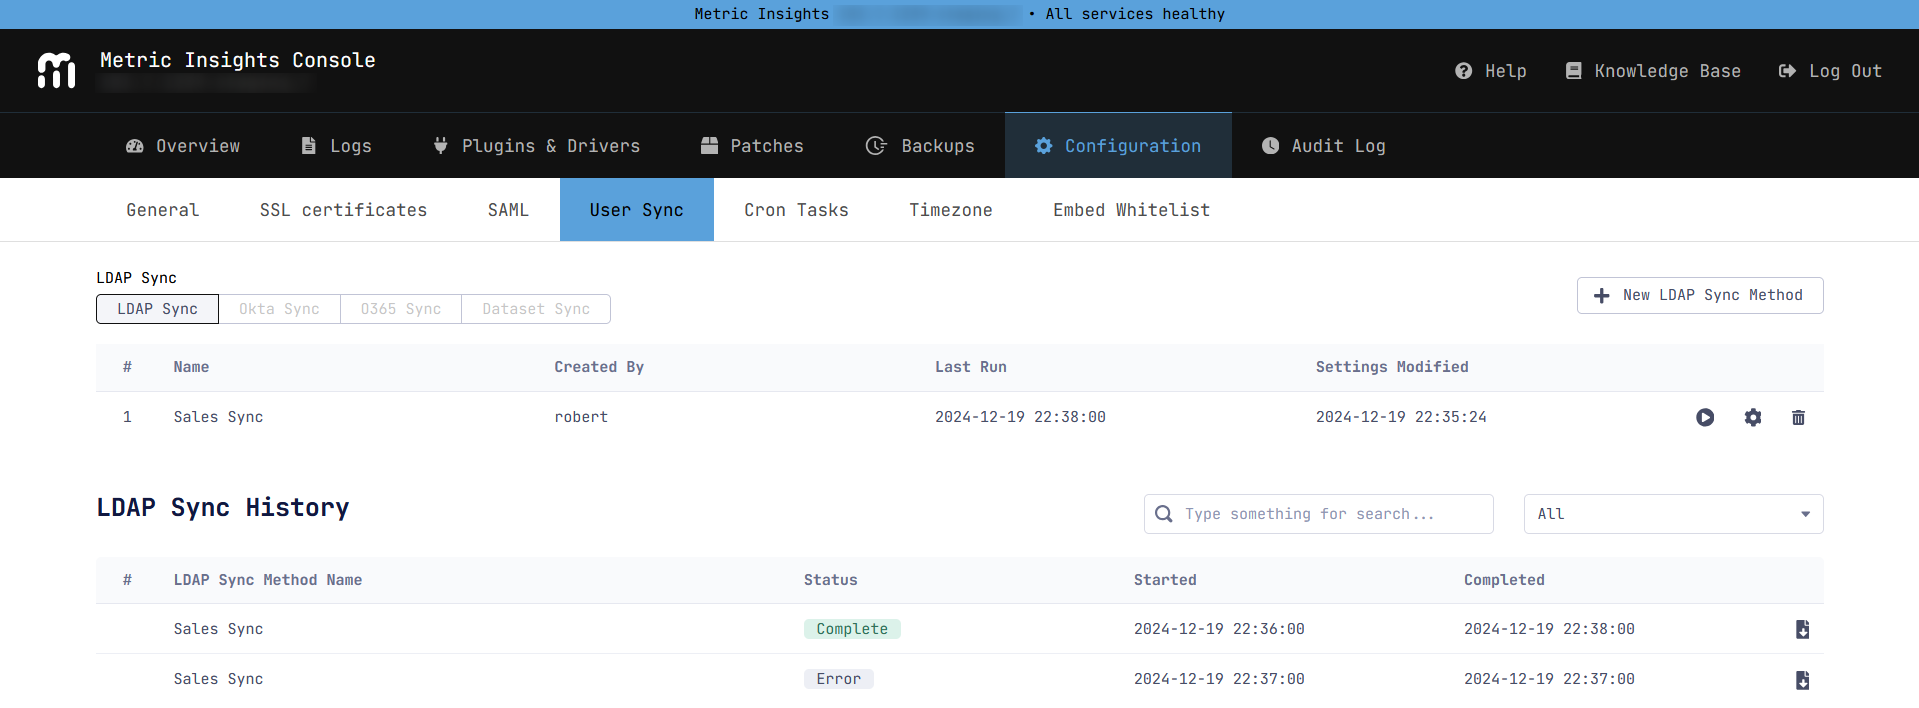Viewport: 1919px width, 708px height.
Task: Switch to O365 Sync option
Action: click(401, 309)
